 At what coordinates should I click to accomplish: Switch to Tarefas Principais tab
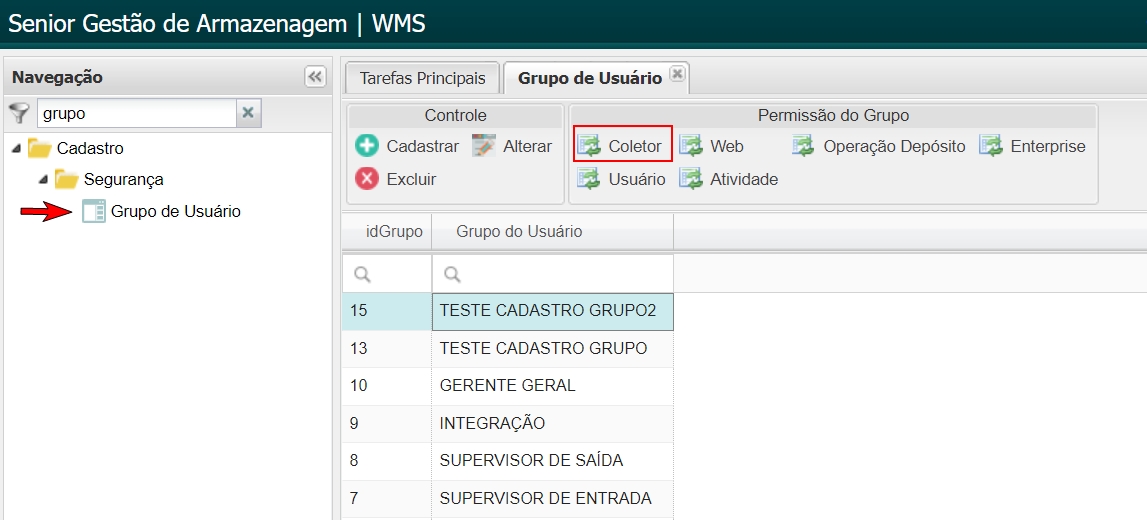tap(422, 78)
